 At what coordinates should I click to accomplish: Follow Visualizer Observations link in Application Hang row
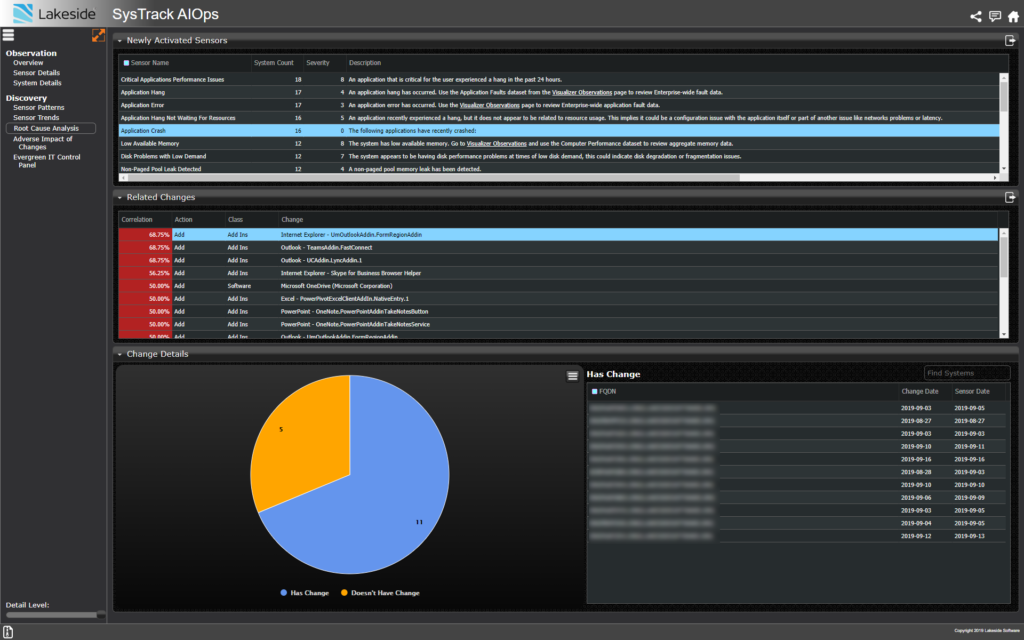tap(582, 92)
